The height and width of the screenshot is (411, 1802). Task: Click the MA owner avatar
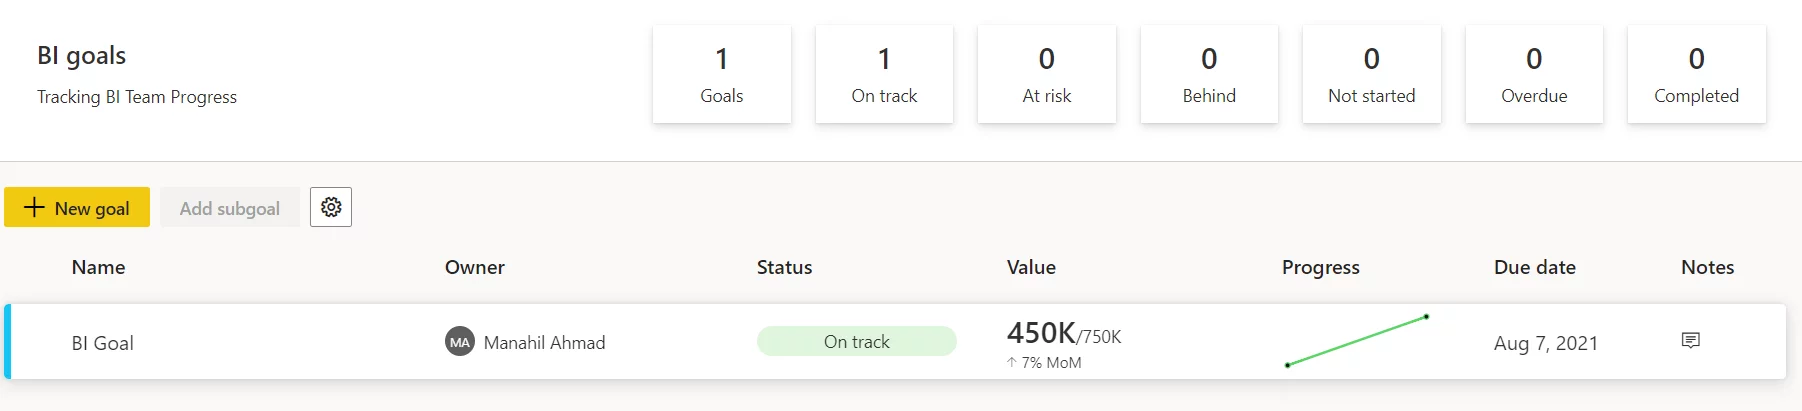[x=460, y=342]
